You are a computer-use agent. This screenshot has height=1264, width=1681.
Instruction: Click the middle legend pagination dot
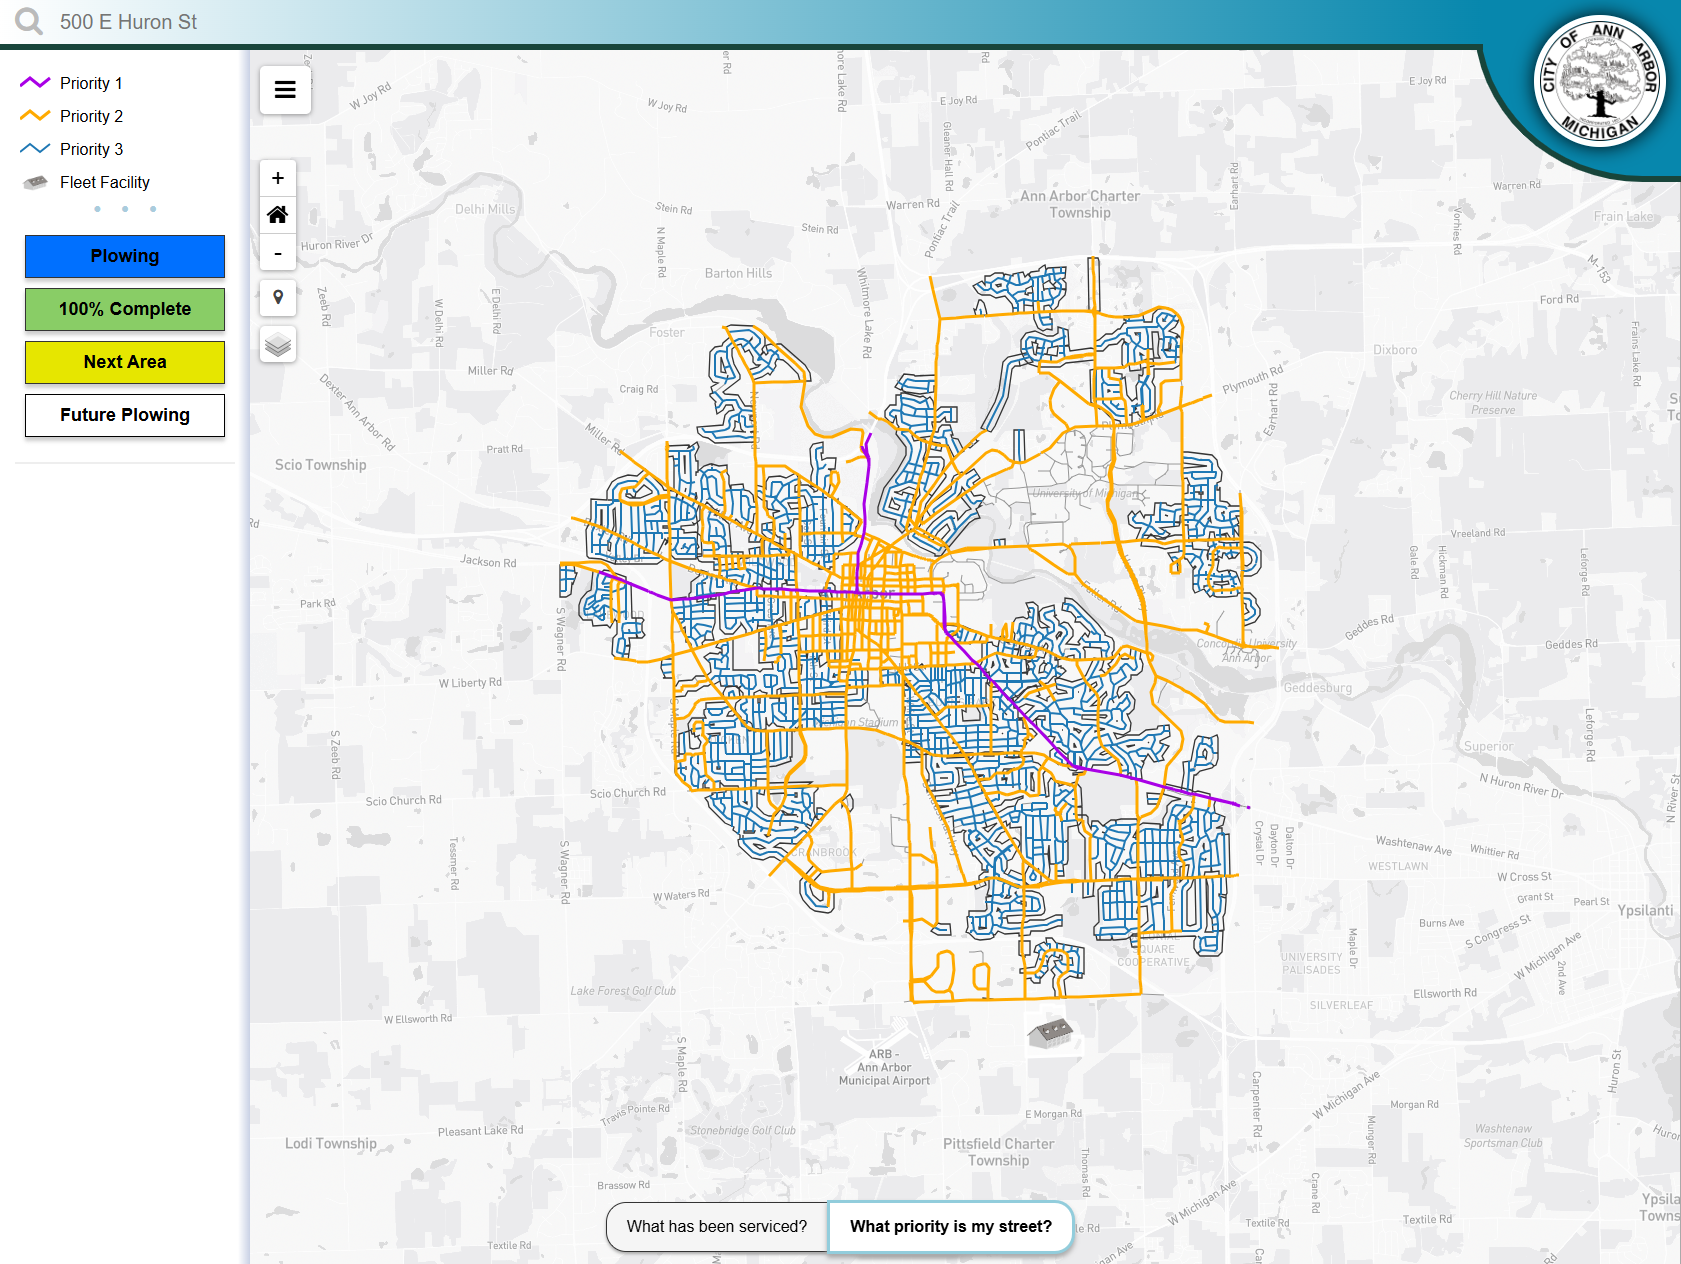coord(125,209)
